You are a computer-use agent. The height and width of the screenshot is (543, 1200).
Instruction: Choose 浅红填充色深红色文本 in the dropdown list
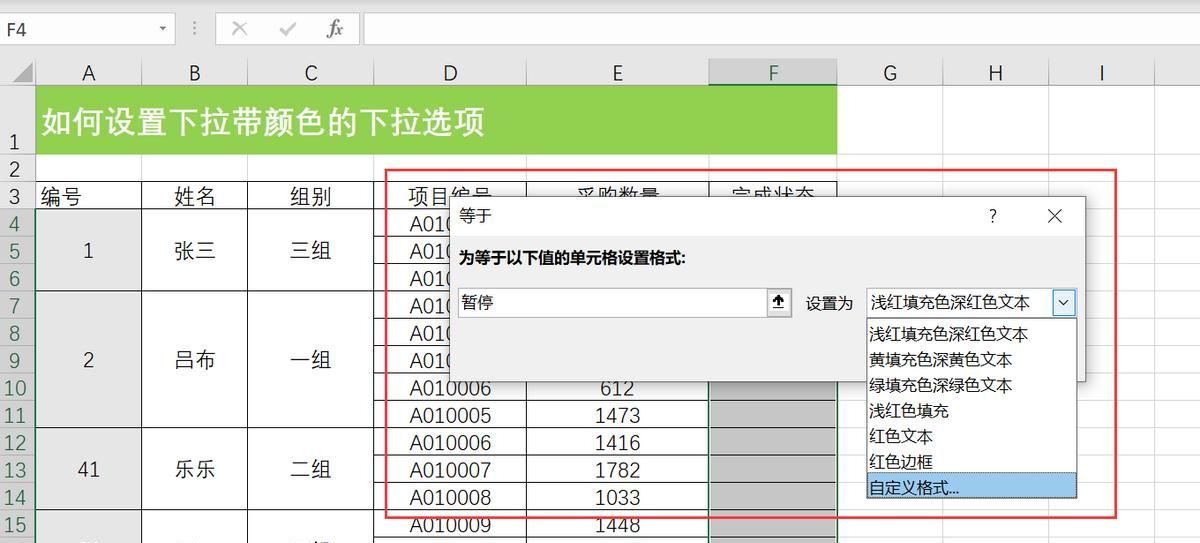[x=971, y=334]
